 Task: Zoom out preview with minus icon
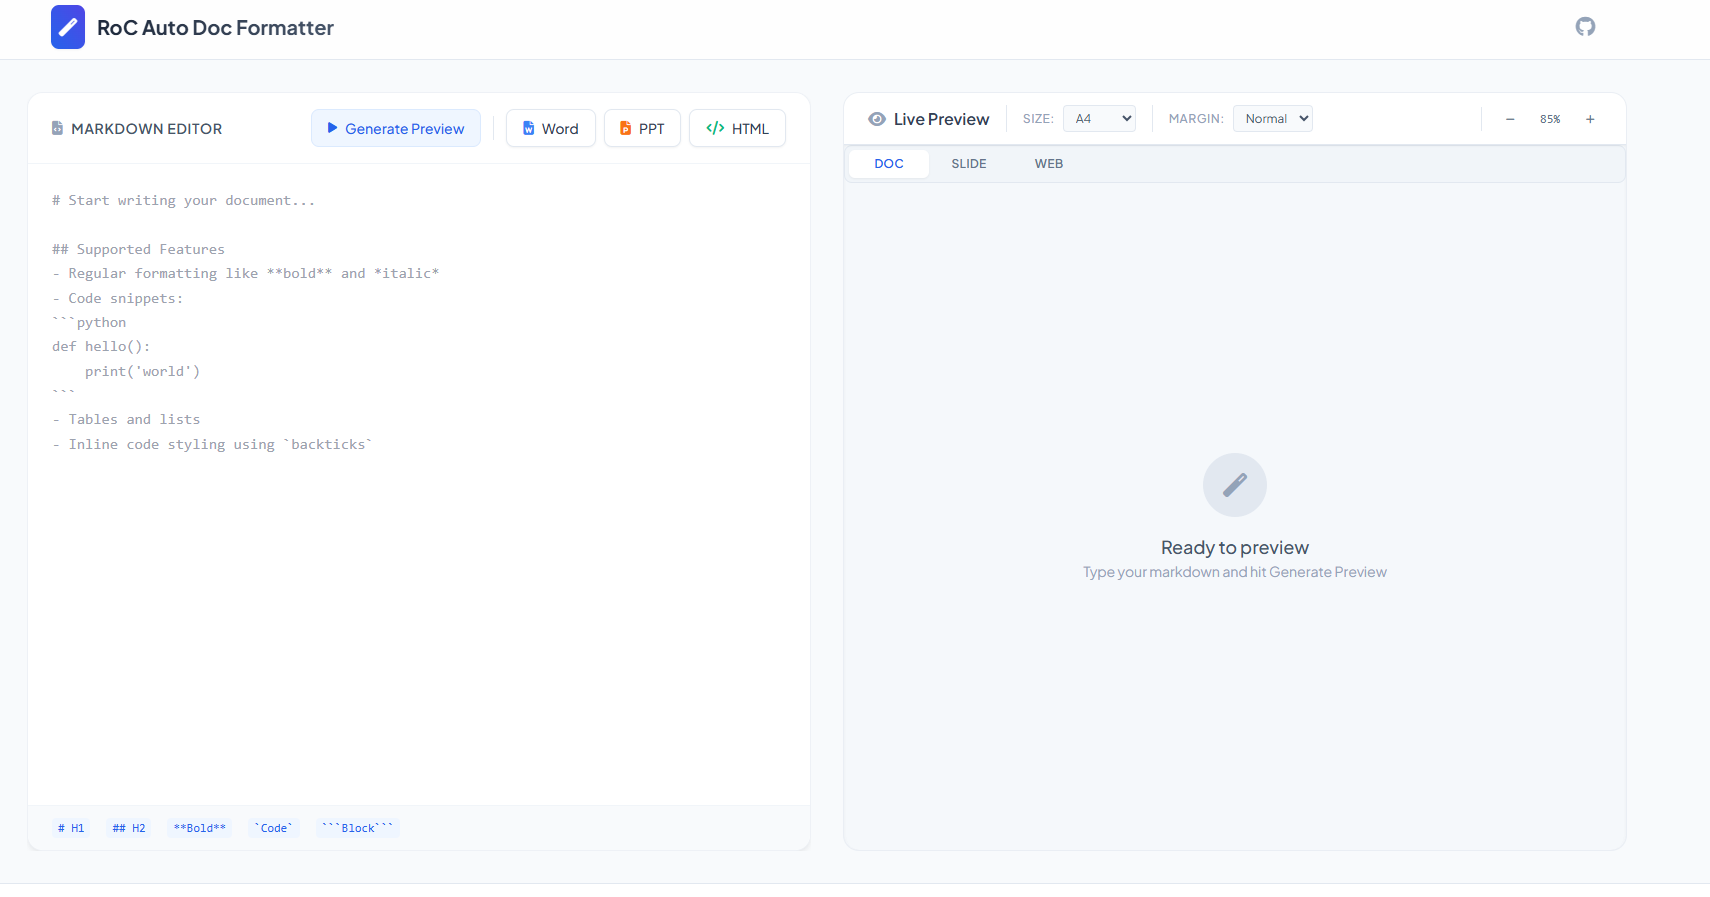click(1510, 119)
